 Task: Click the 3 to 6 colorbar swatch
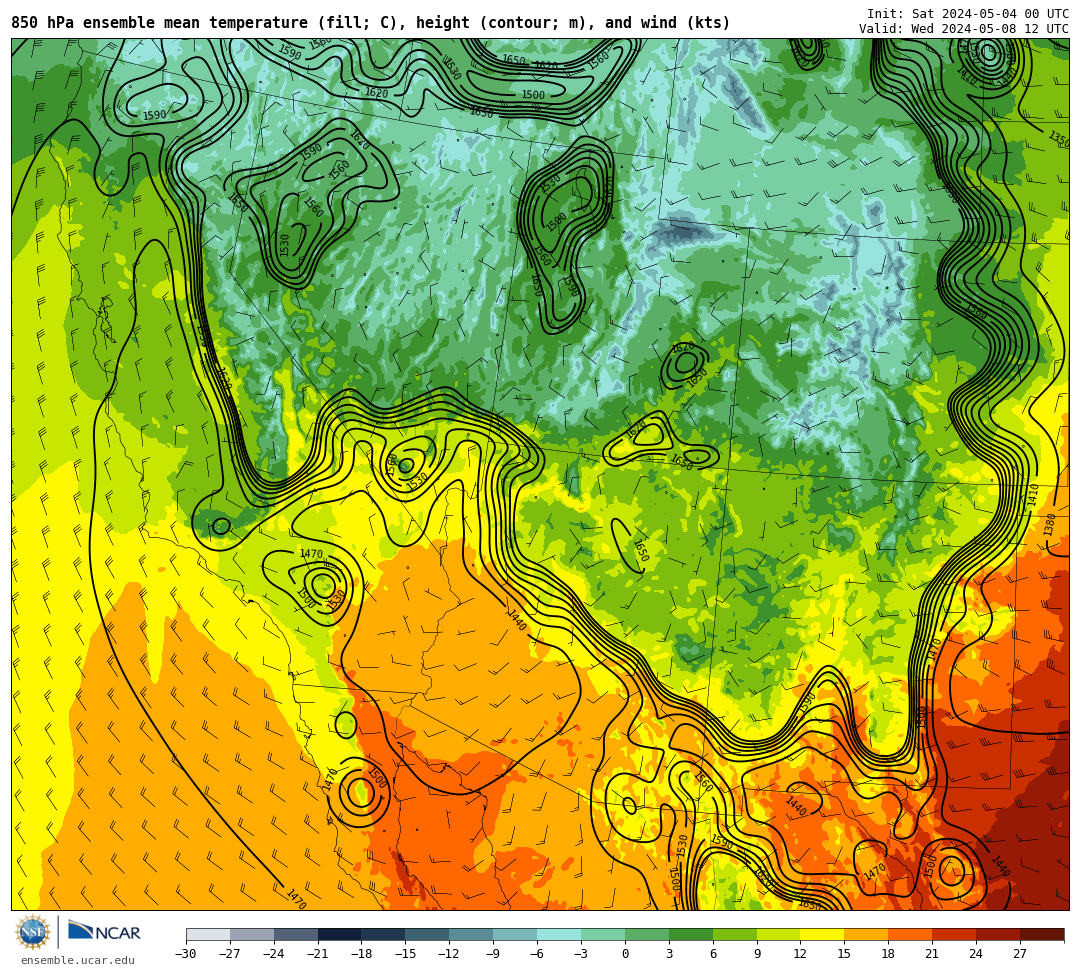coord(691,934)
